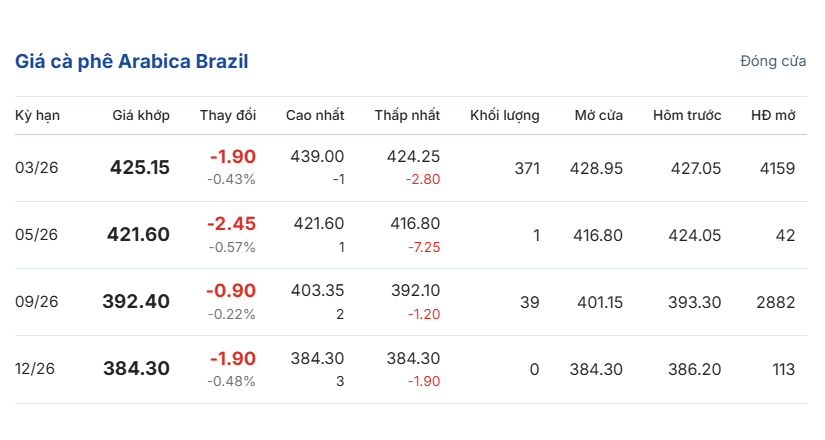Select the 'Cao nhất' column header
The height and width of the screenshot is (440, 825).
[315, 115]
